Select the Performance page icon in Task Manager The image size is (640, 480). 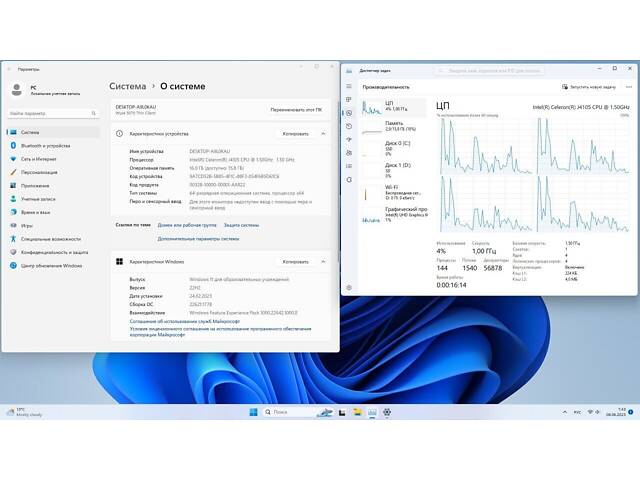point(349,113)
